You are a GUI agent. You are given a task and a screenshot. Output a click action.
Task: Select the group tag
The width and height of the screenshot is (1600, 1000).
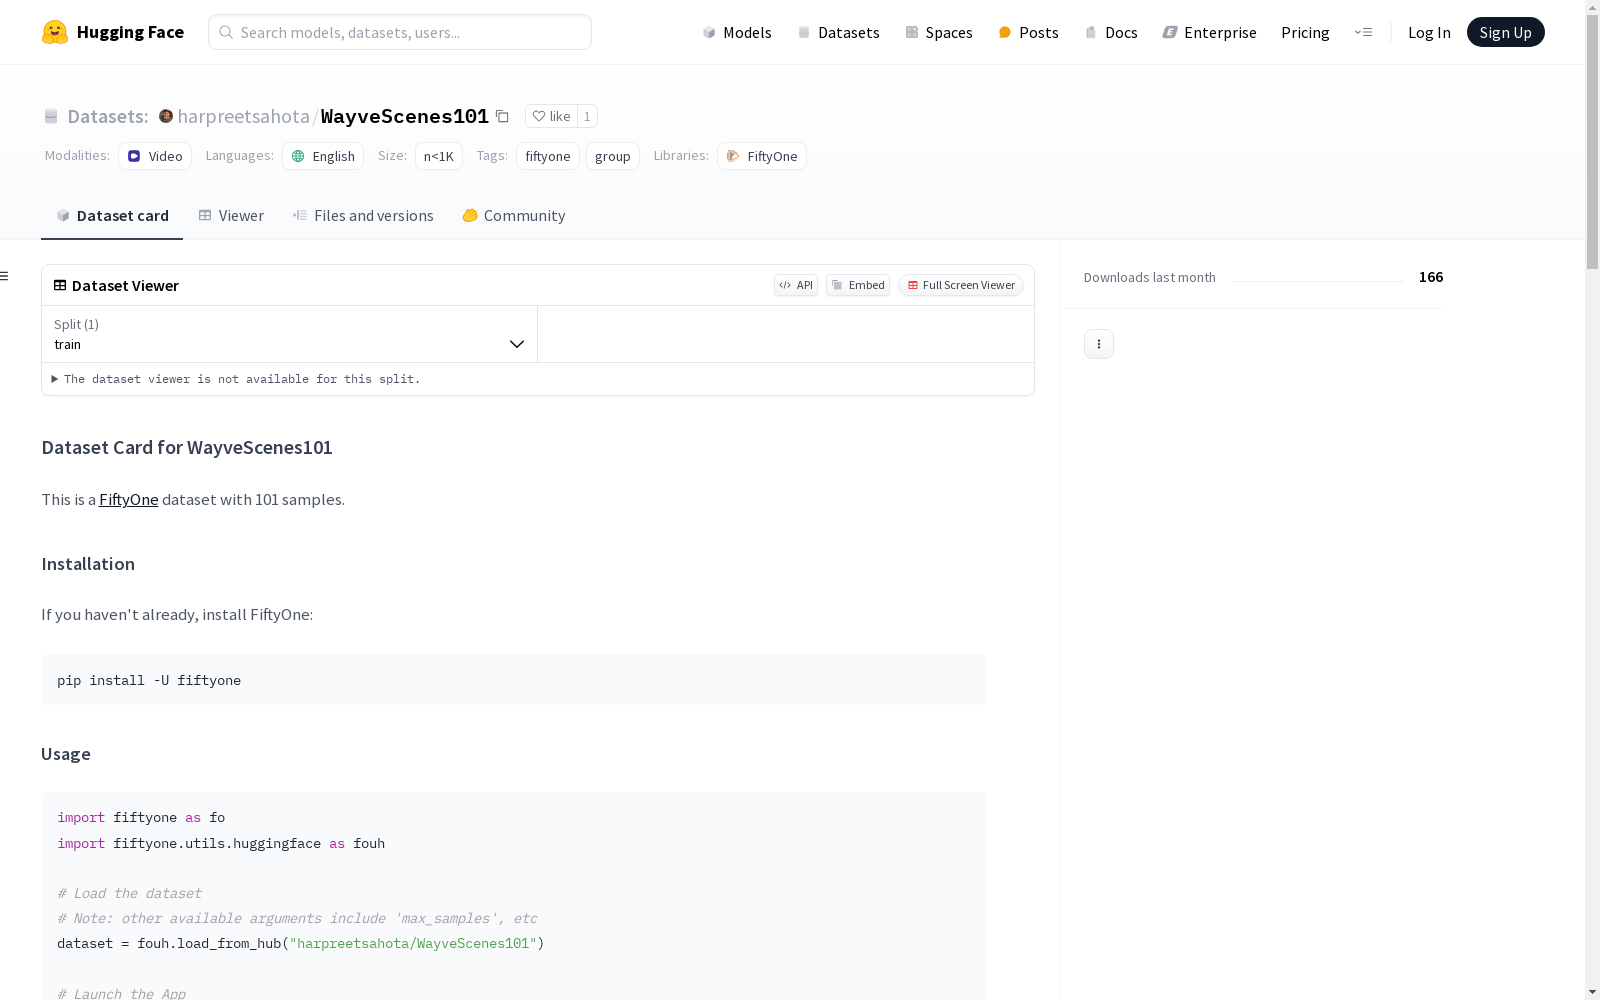tap(613, 156)
